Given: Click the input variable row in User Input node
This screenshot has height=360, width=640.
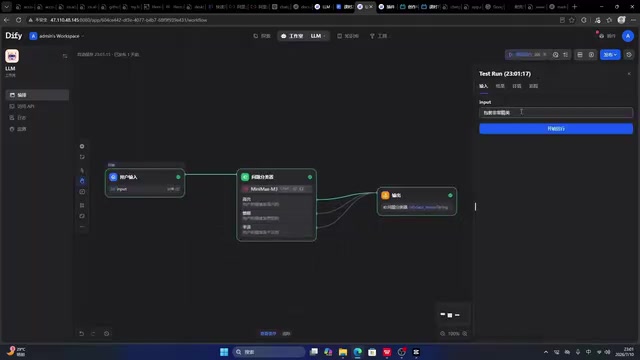Looking at the screenshot, I should click(144, 189).
